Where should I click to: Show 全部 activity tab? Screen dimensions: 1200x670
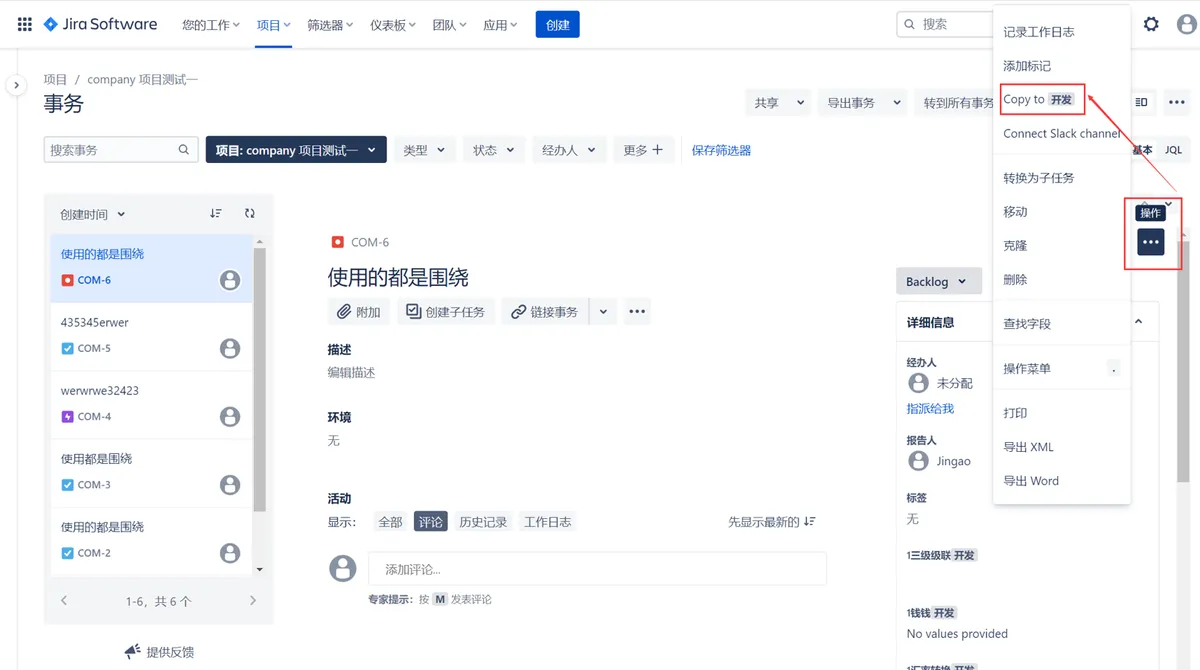point(390,522)
